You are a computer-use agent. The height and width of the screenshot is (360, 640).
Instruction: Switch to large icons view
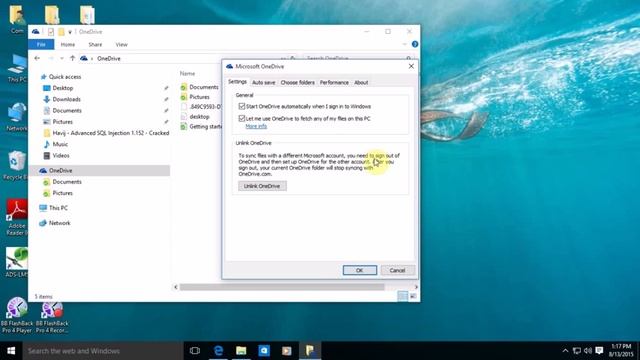pyautogui.click(x=413, y=296)
